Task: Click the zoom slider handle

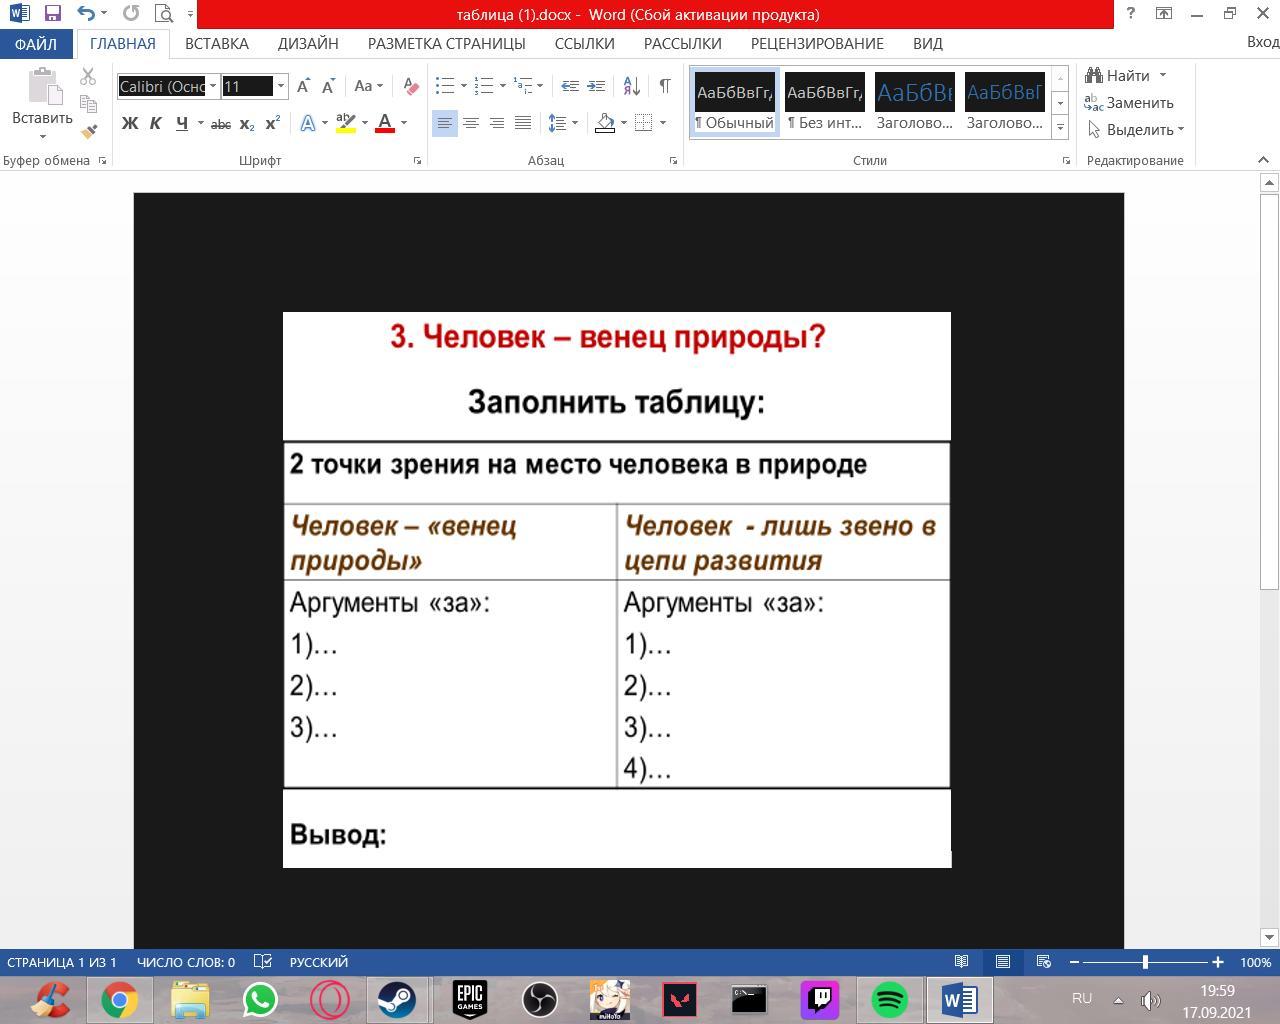Action: pyautogui.click(x=1145, y=962)
